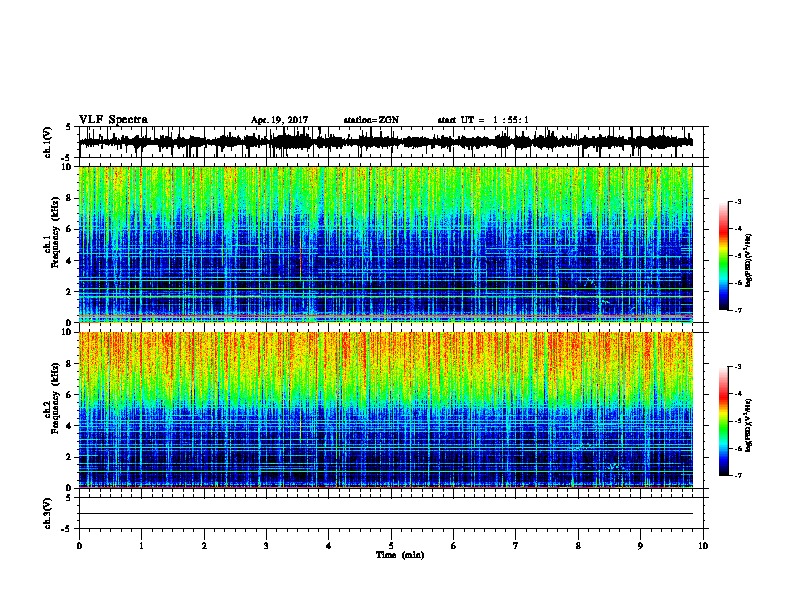Image resolution: width=792 pixels, height=612 pixels.
Task: Click the ch.1 spectrogram panel
Action: pyautogui.click(x=391, y=244)
